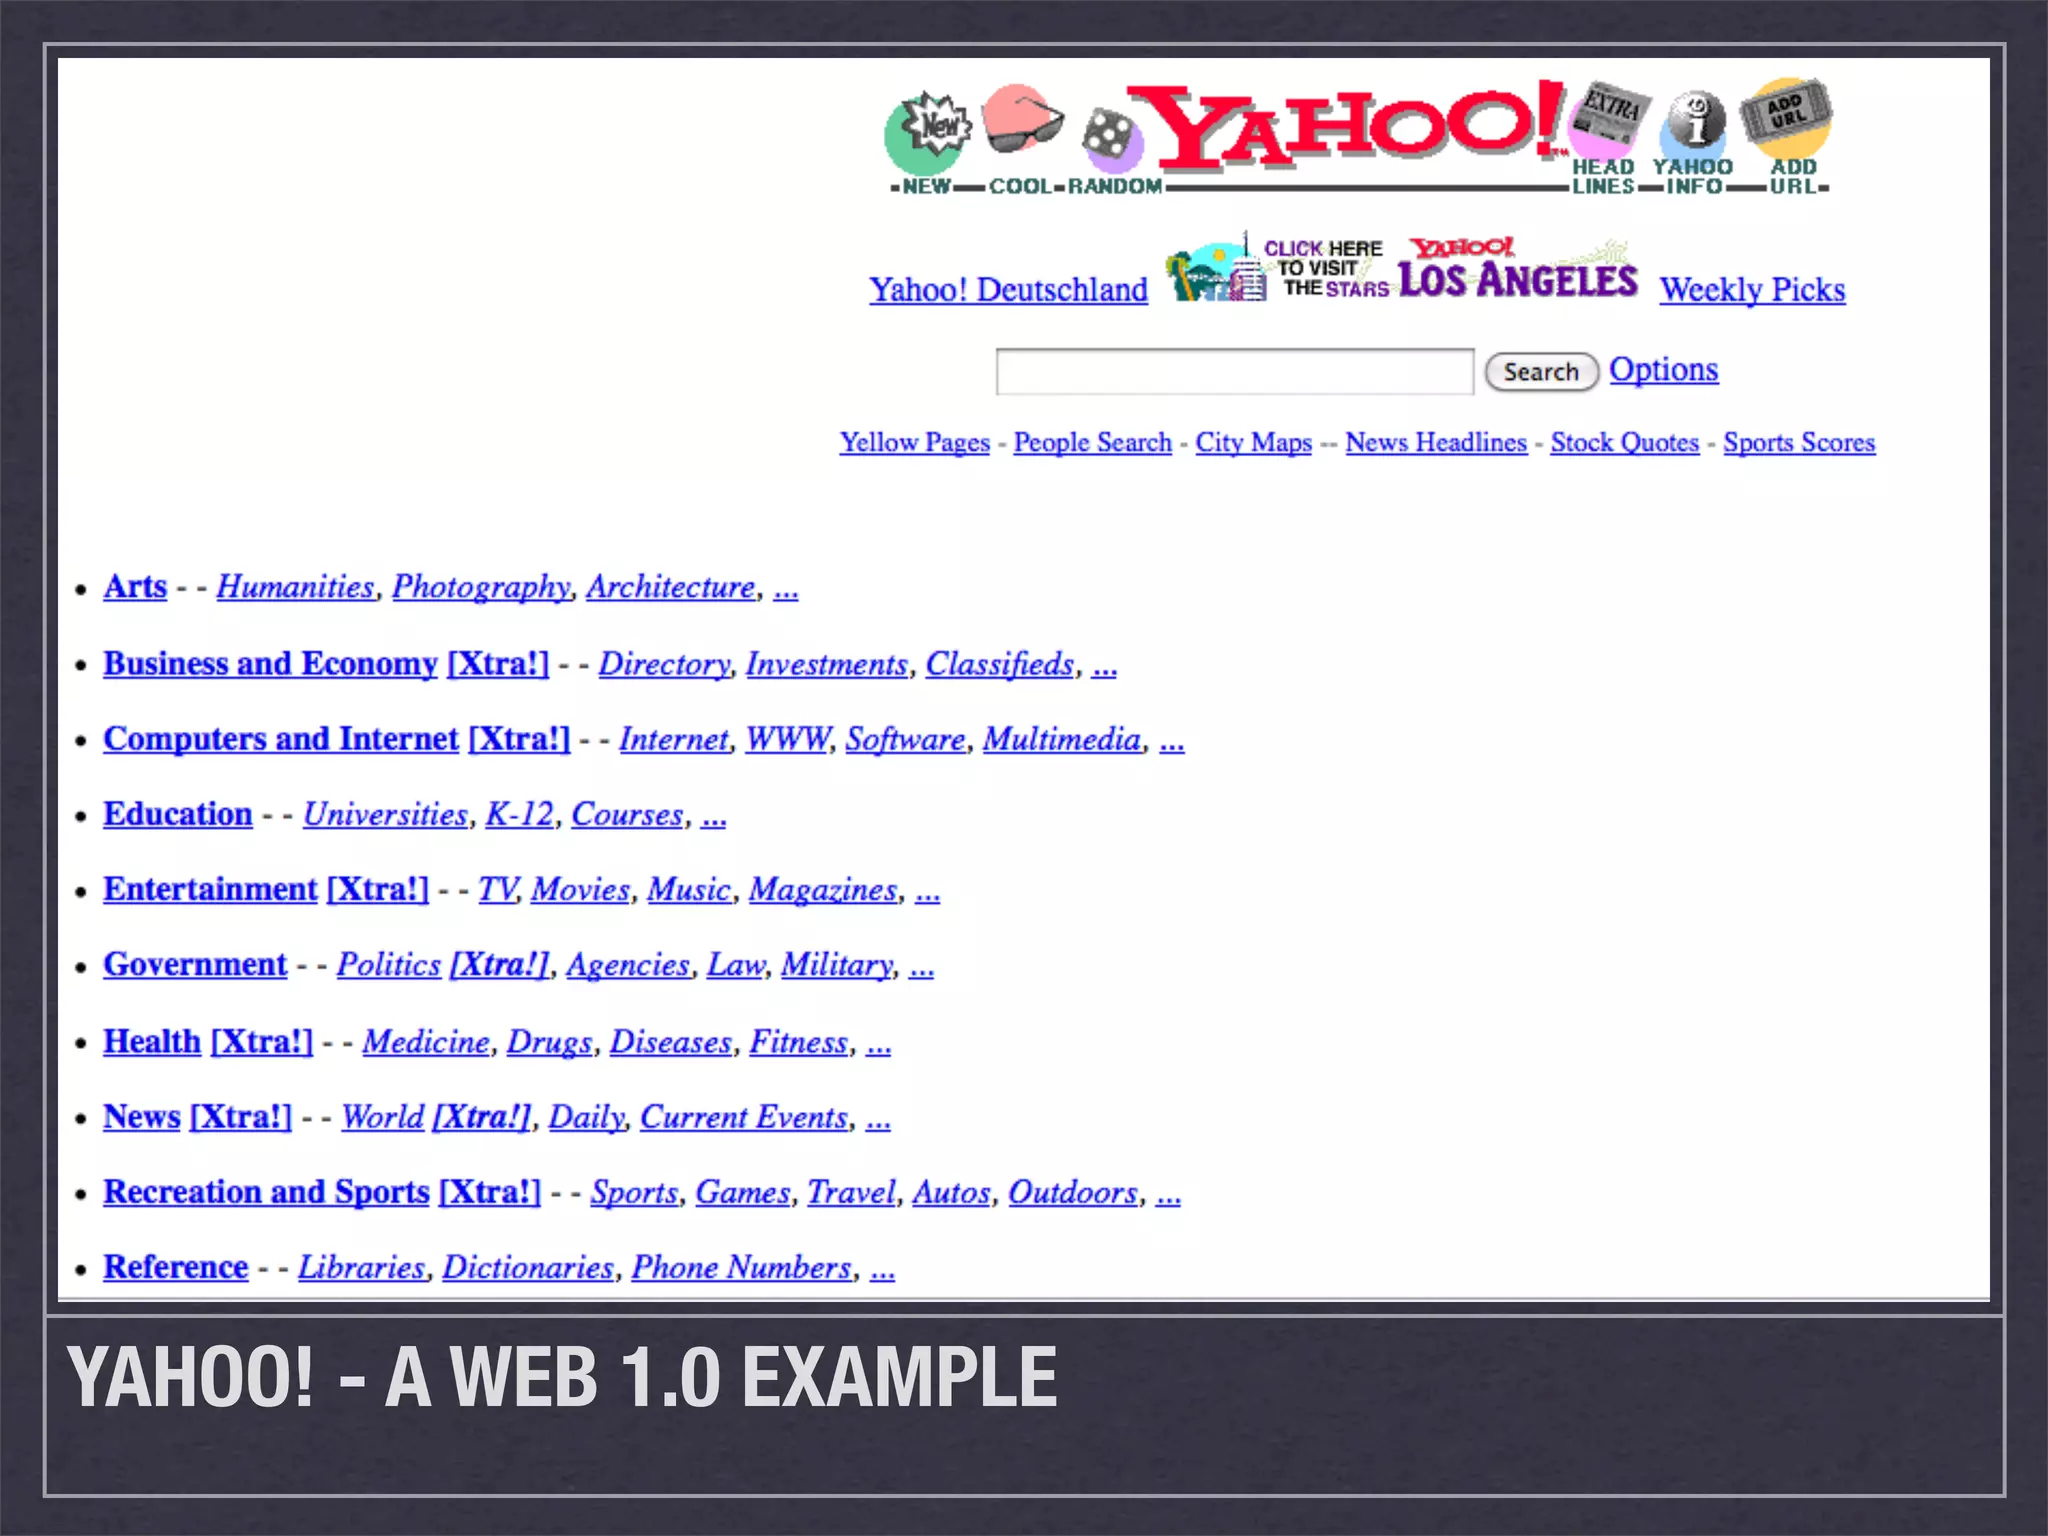Click Xtra! next to Business and Economy
This screenshot has height=1536, width=2048.
(498, 664)
